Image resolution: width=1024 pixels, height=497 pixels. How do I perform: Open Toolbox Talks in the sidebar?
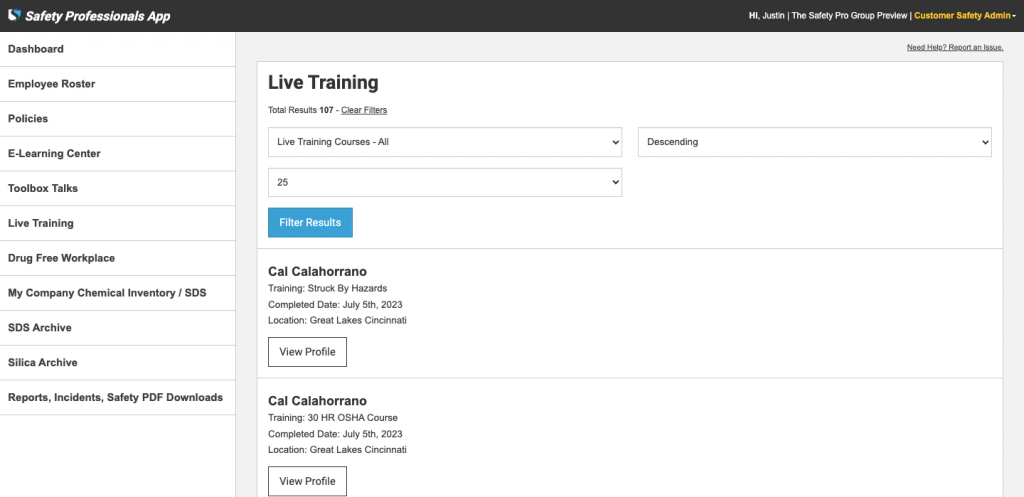pos(43,188)
